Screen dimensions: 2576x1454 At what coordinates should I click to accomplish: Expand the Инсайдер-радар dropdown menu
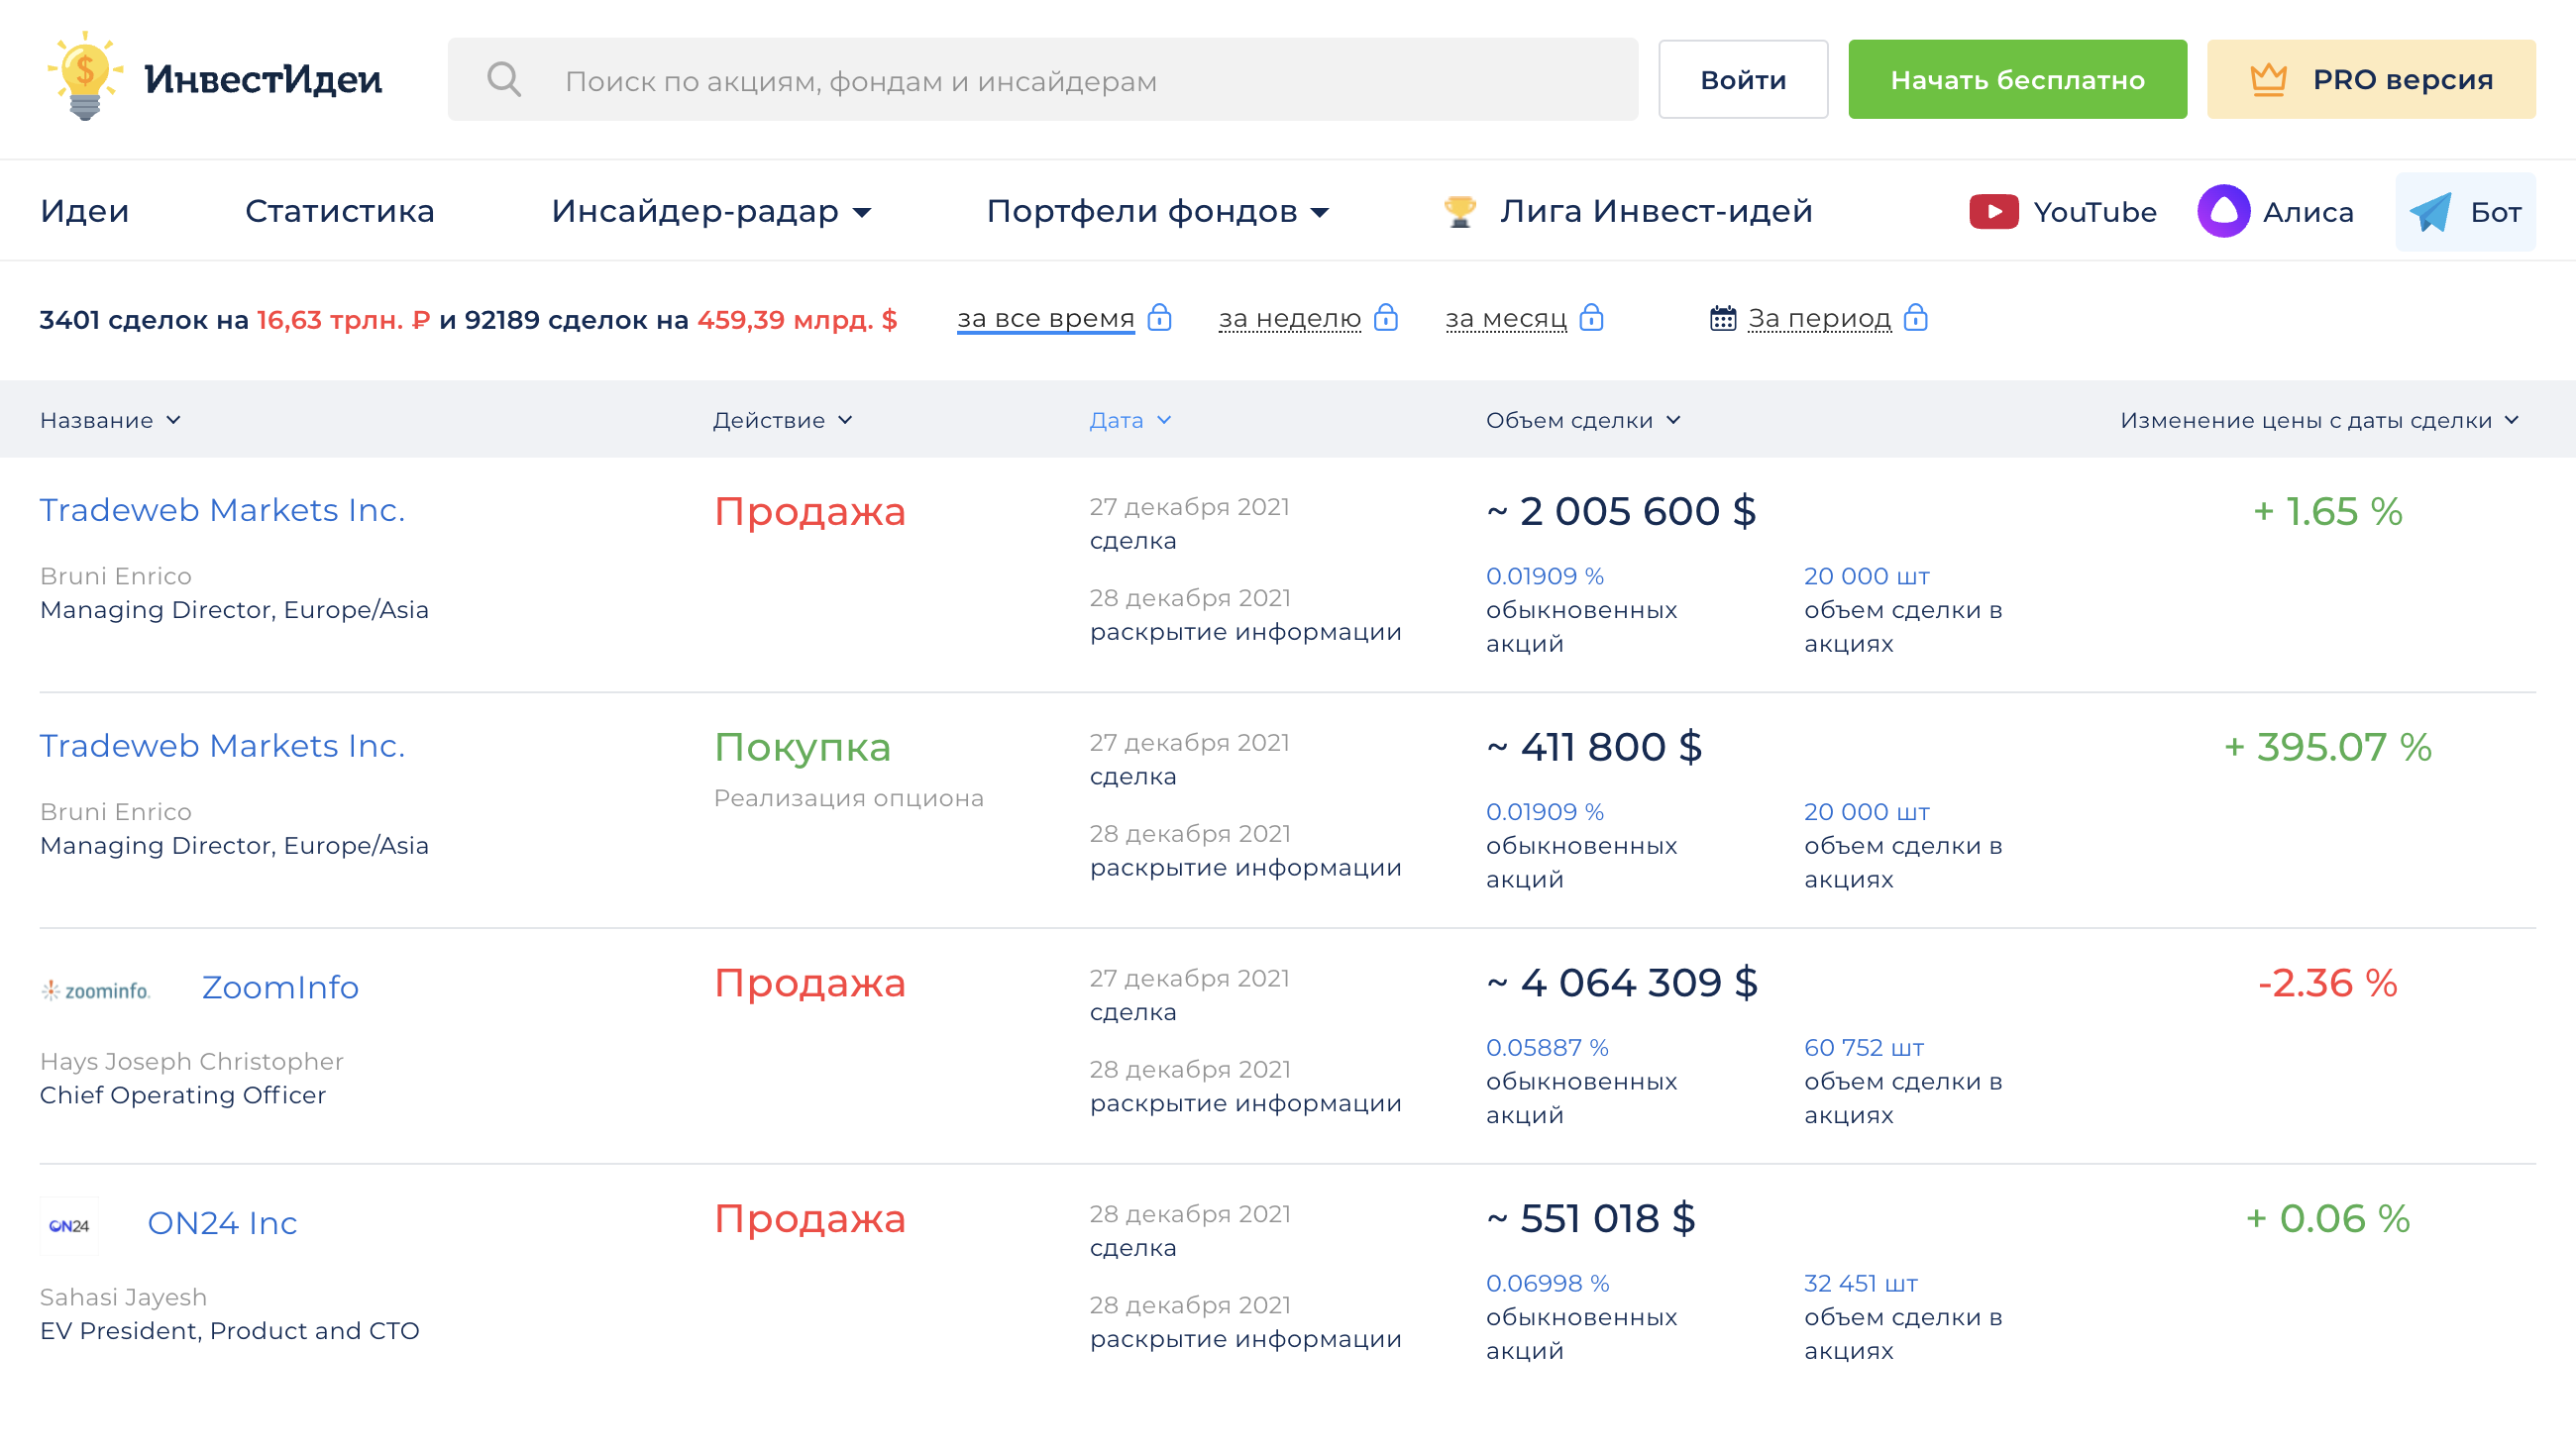point(711,211)
